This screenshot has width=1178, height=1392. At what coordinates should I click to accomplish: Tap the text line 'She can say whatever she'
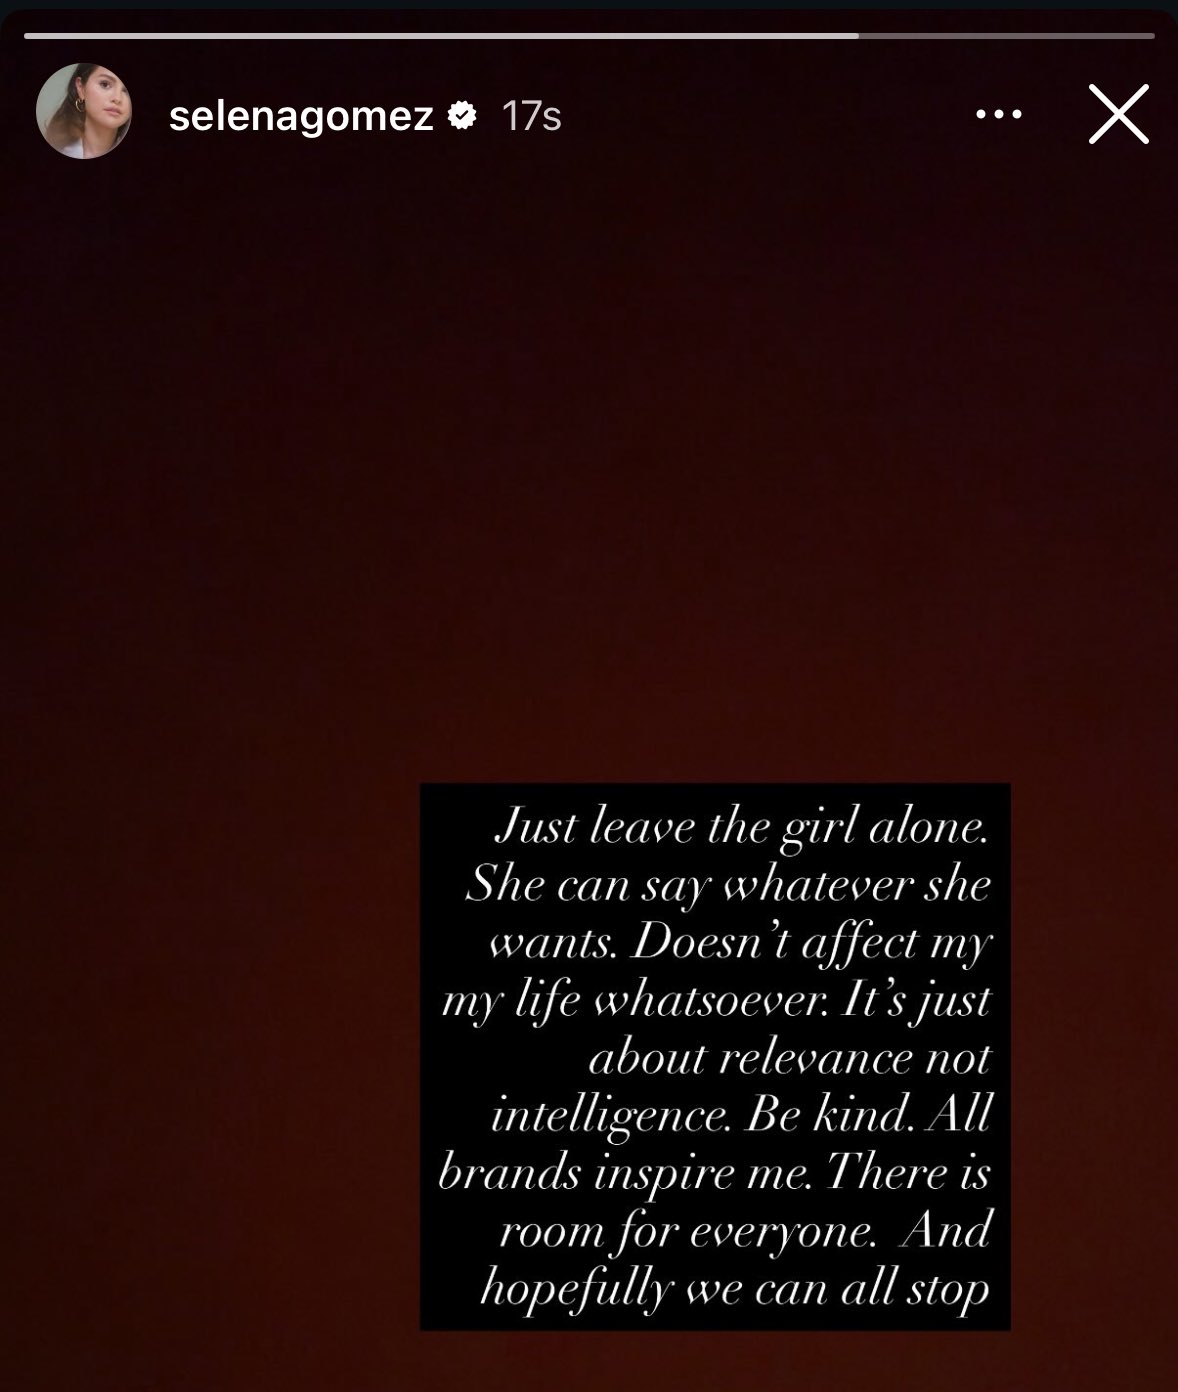click(728, 886)
